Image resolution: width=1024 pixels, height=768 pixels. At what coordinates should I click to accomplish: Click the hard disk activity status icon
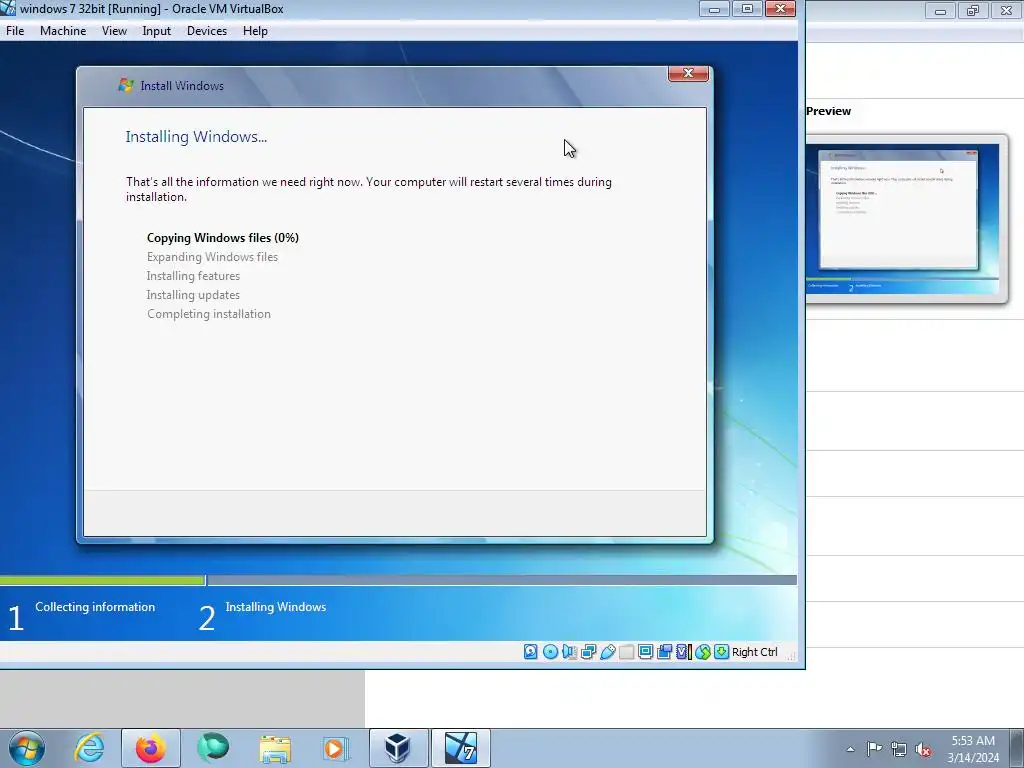[531, 652]
